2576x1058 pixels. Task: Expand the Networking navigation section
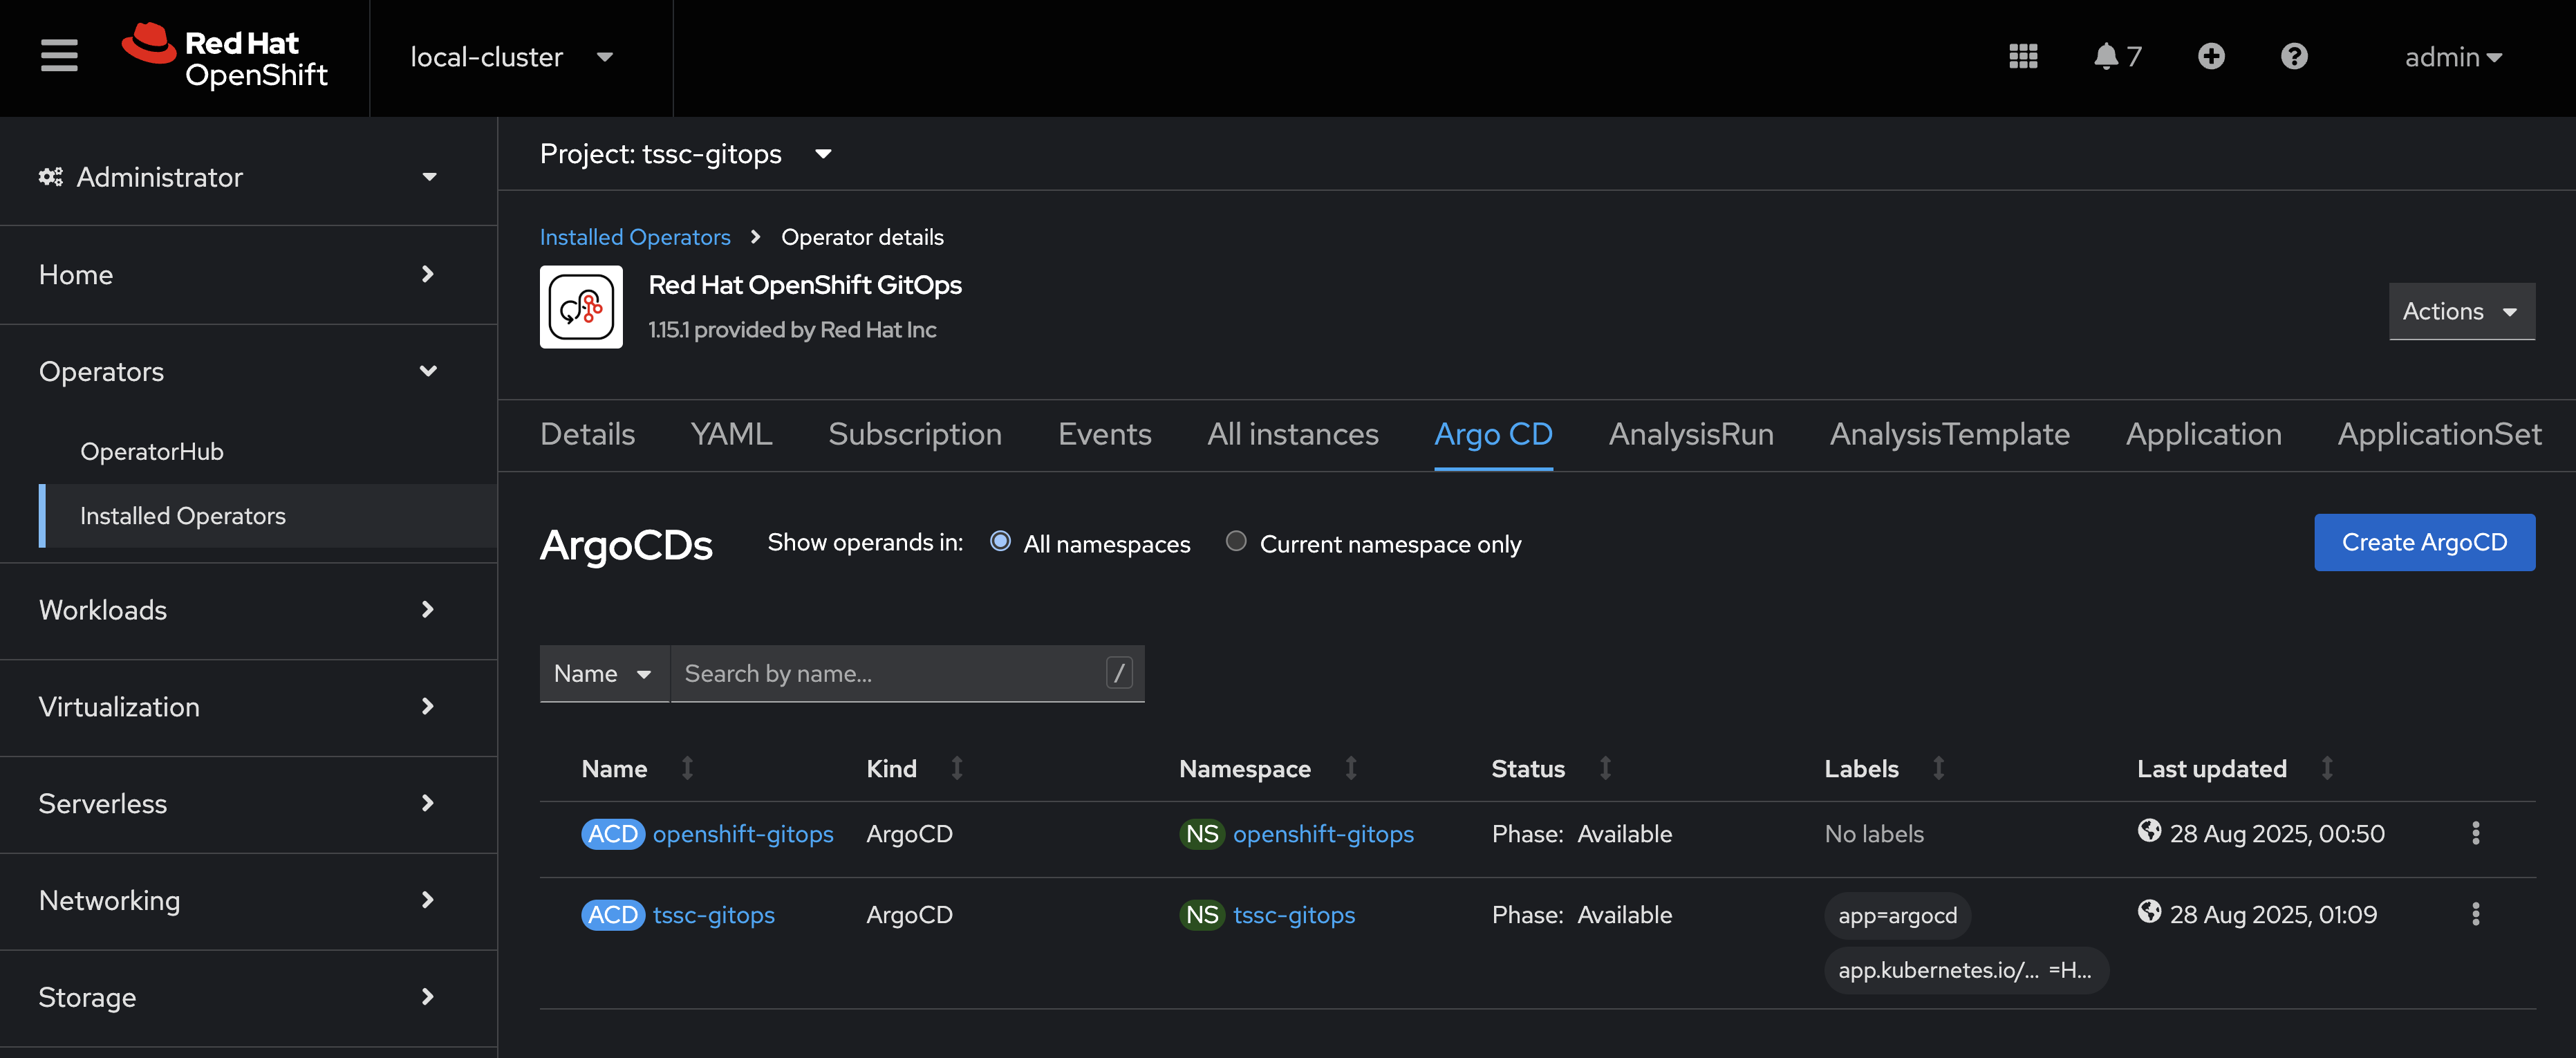point(238,901)
